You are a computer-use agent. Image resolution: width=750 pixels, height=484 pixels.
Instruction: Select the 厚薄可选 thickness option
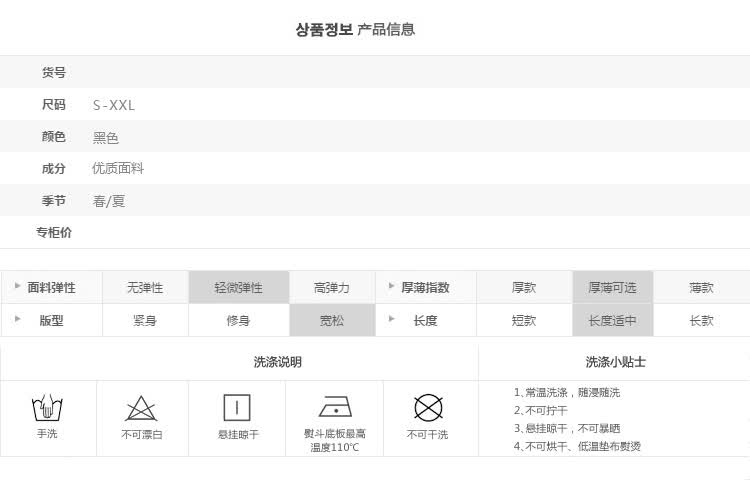coord(612,288)
